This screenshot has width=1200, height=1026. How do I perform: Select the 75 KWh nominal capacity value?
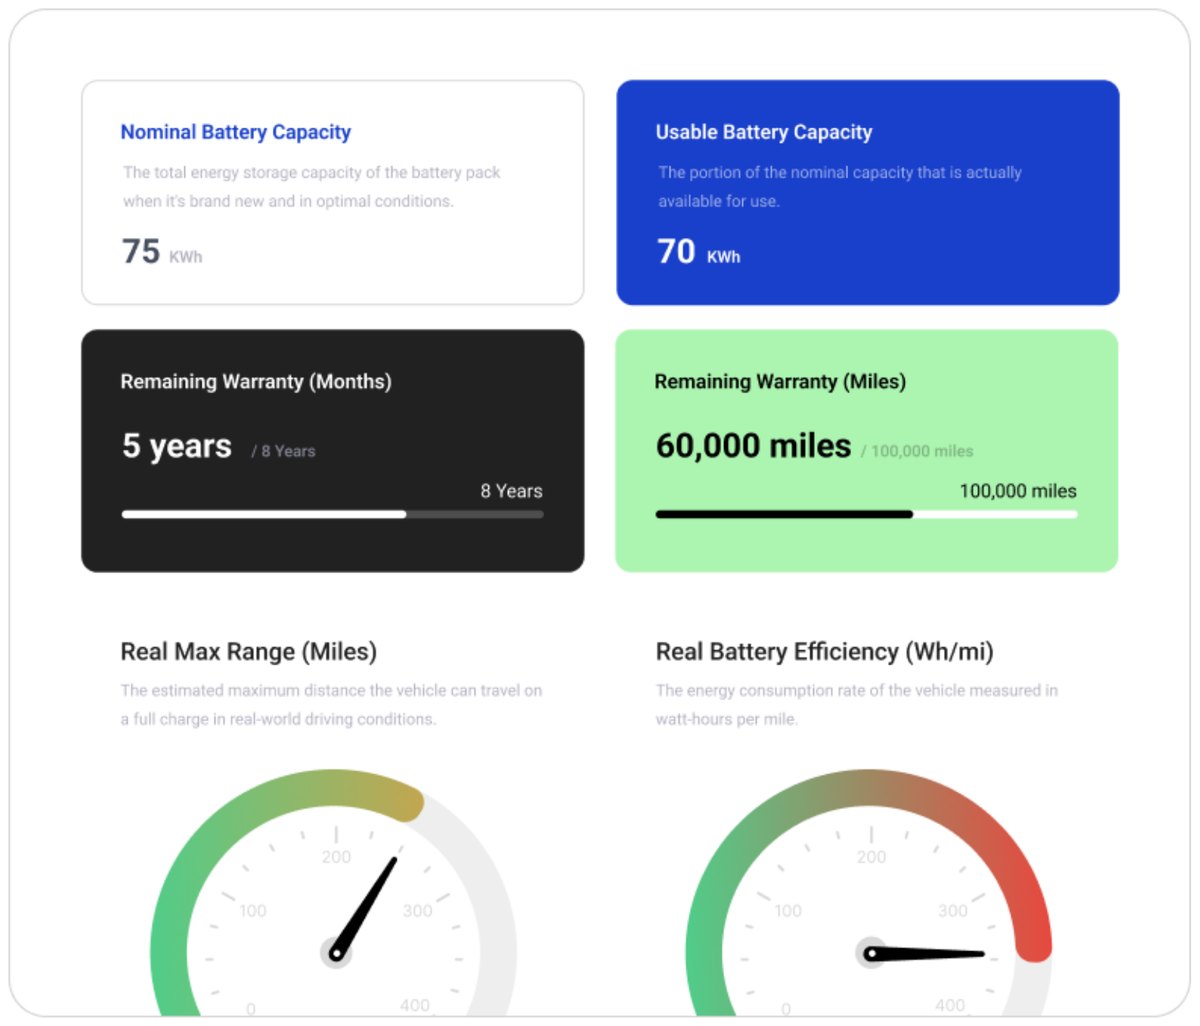tap(162, 251)
